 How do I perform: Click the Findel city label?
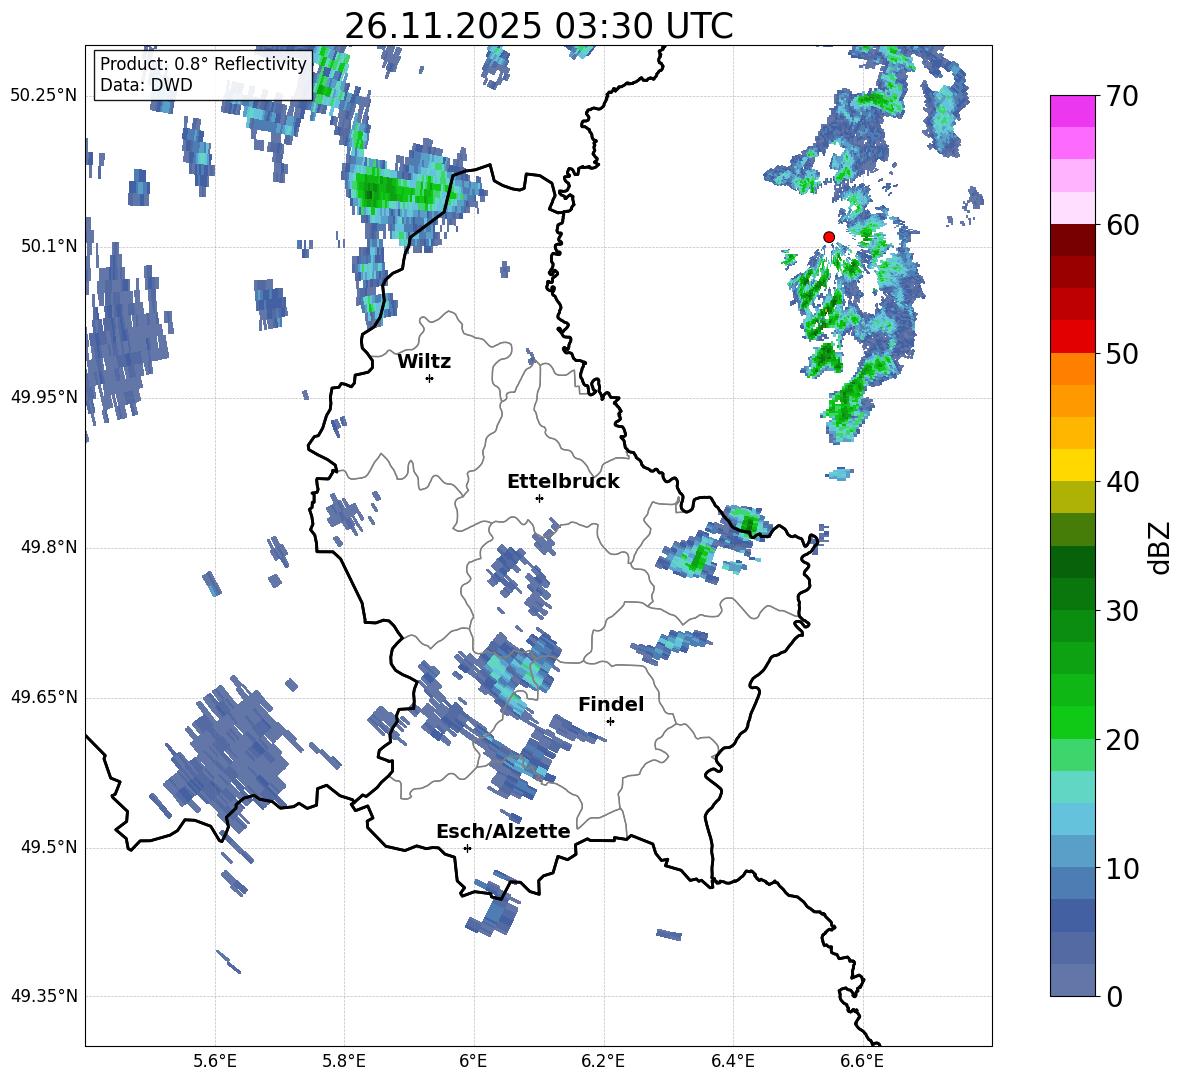[611, 704]
